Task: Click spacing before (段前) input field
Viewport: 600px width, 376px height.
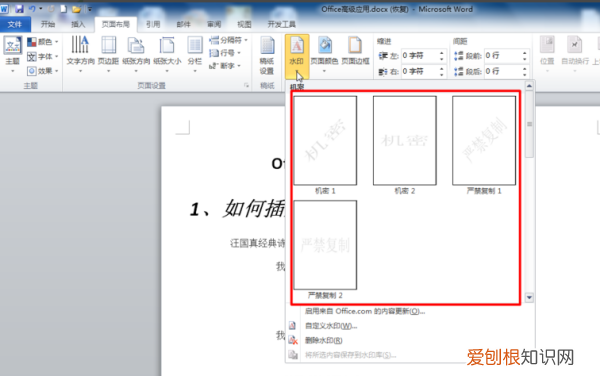Action: coord(502,56)
